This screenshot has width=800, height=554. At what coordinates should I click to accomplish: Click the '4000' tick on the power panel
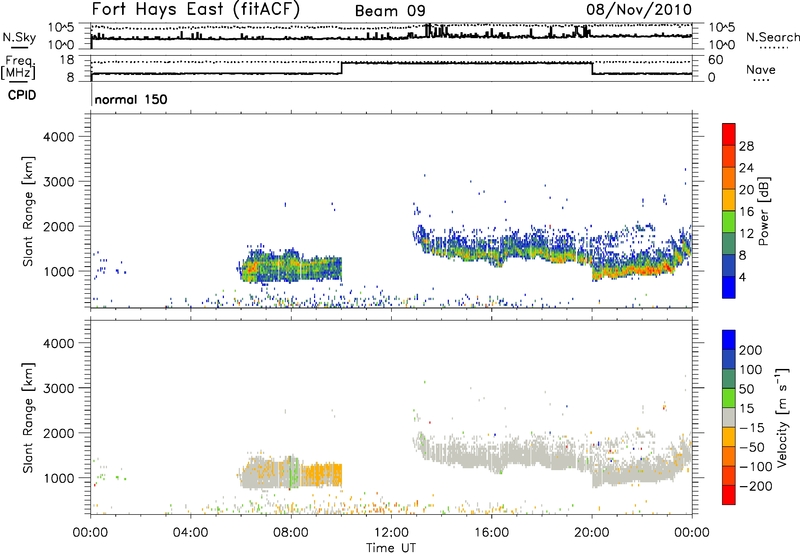[x=58, y=137]
